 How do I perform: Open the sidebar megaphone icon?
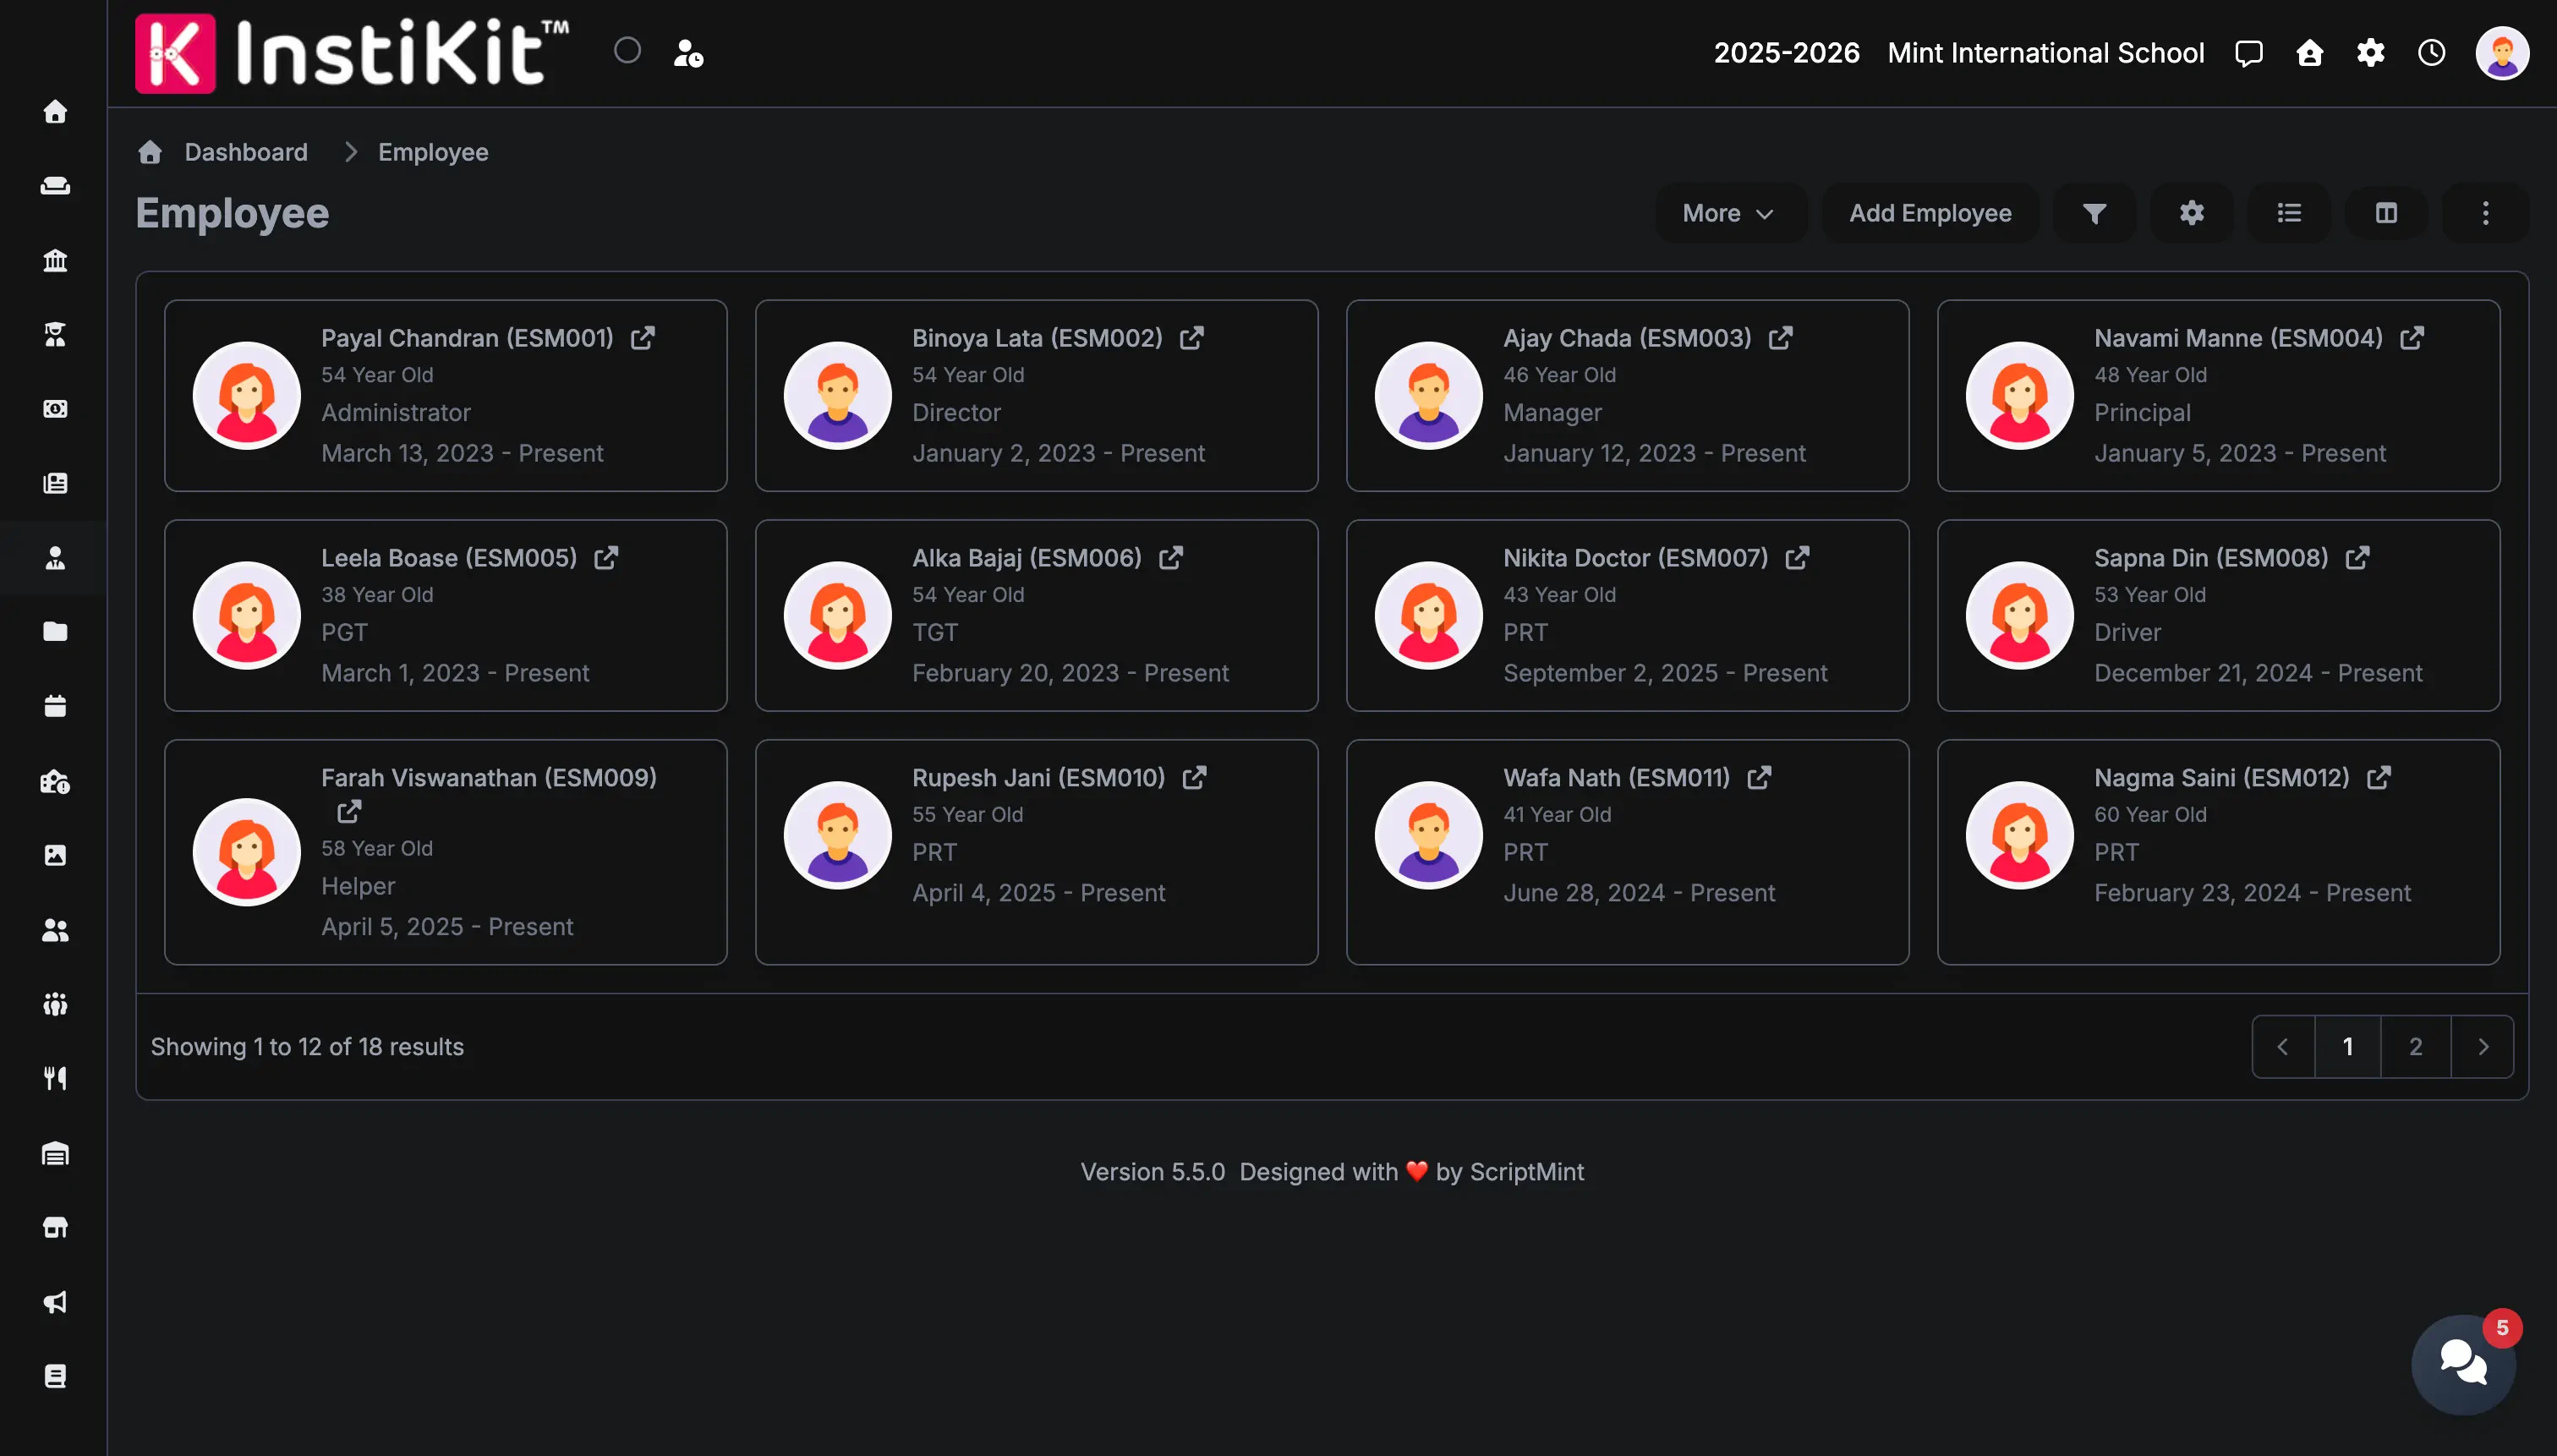point(55,1301)
